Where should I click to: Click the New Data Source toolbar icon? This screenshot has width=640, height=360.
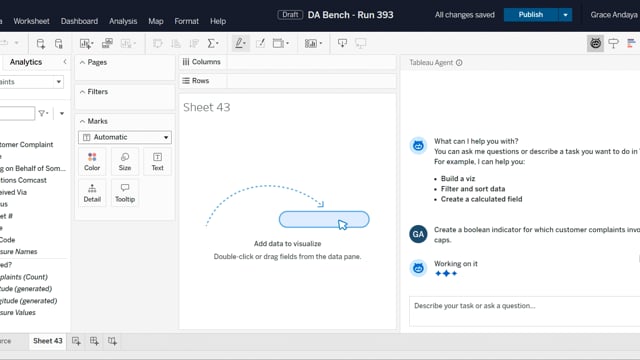[x=40, y=43]
